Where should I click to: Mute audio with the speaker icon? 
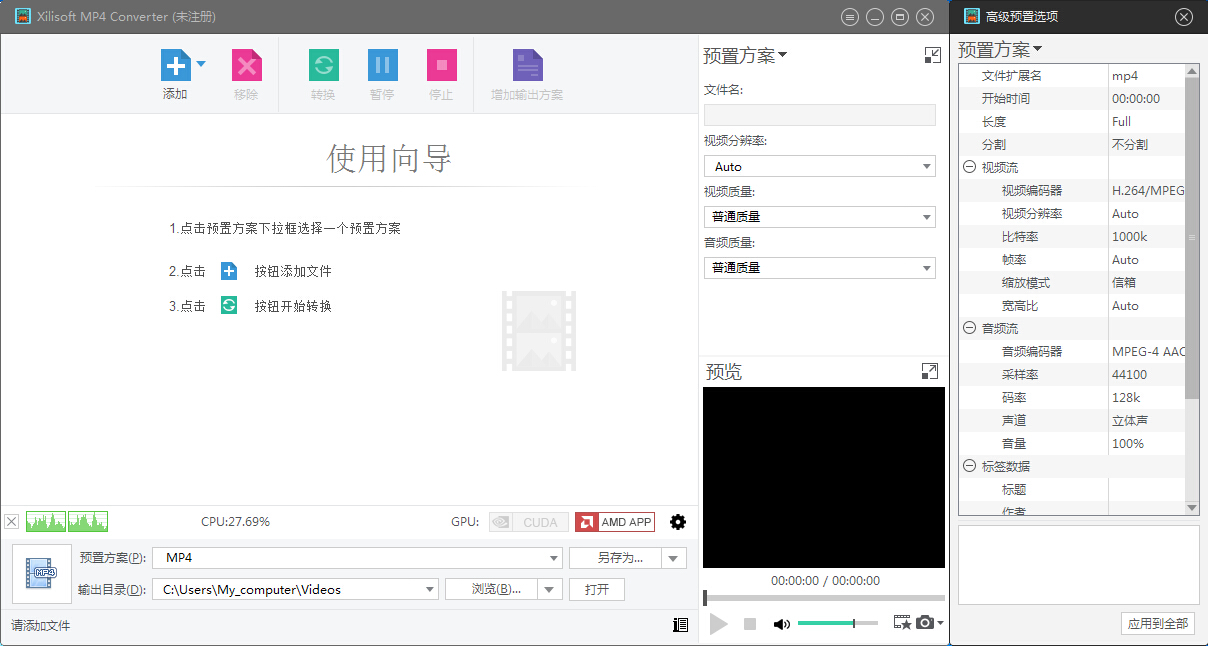[x=781, y=624]
